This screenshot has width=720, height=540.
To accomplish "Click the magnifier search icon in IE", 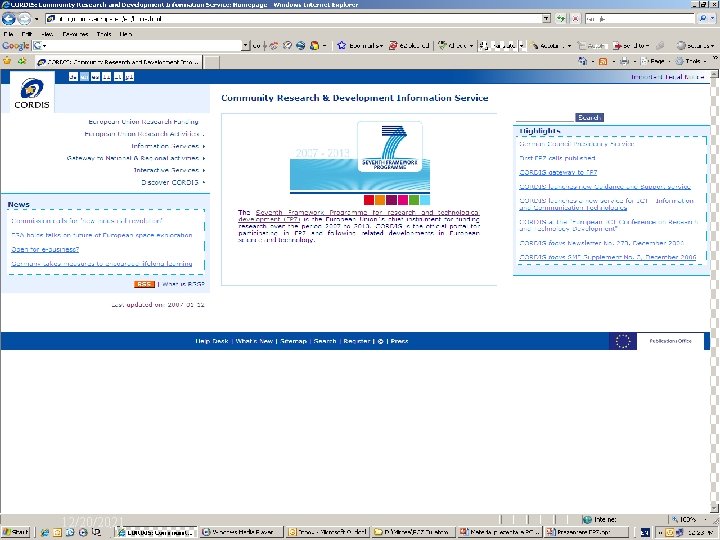I will [703, 19].
